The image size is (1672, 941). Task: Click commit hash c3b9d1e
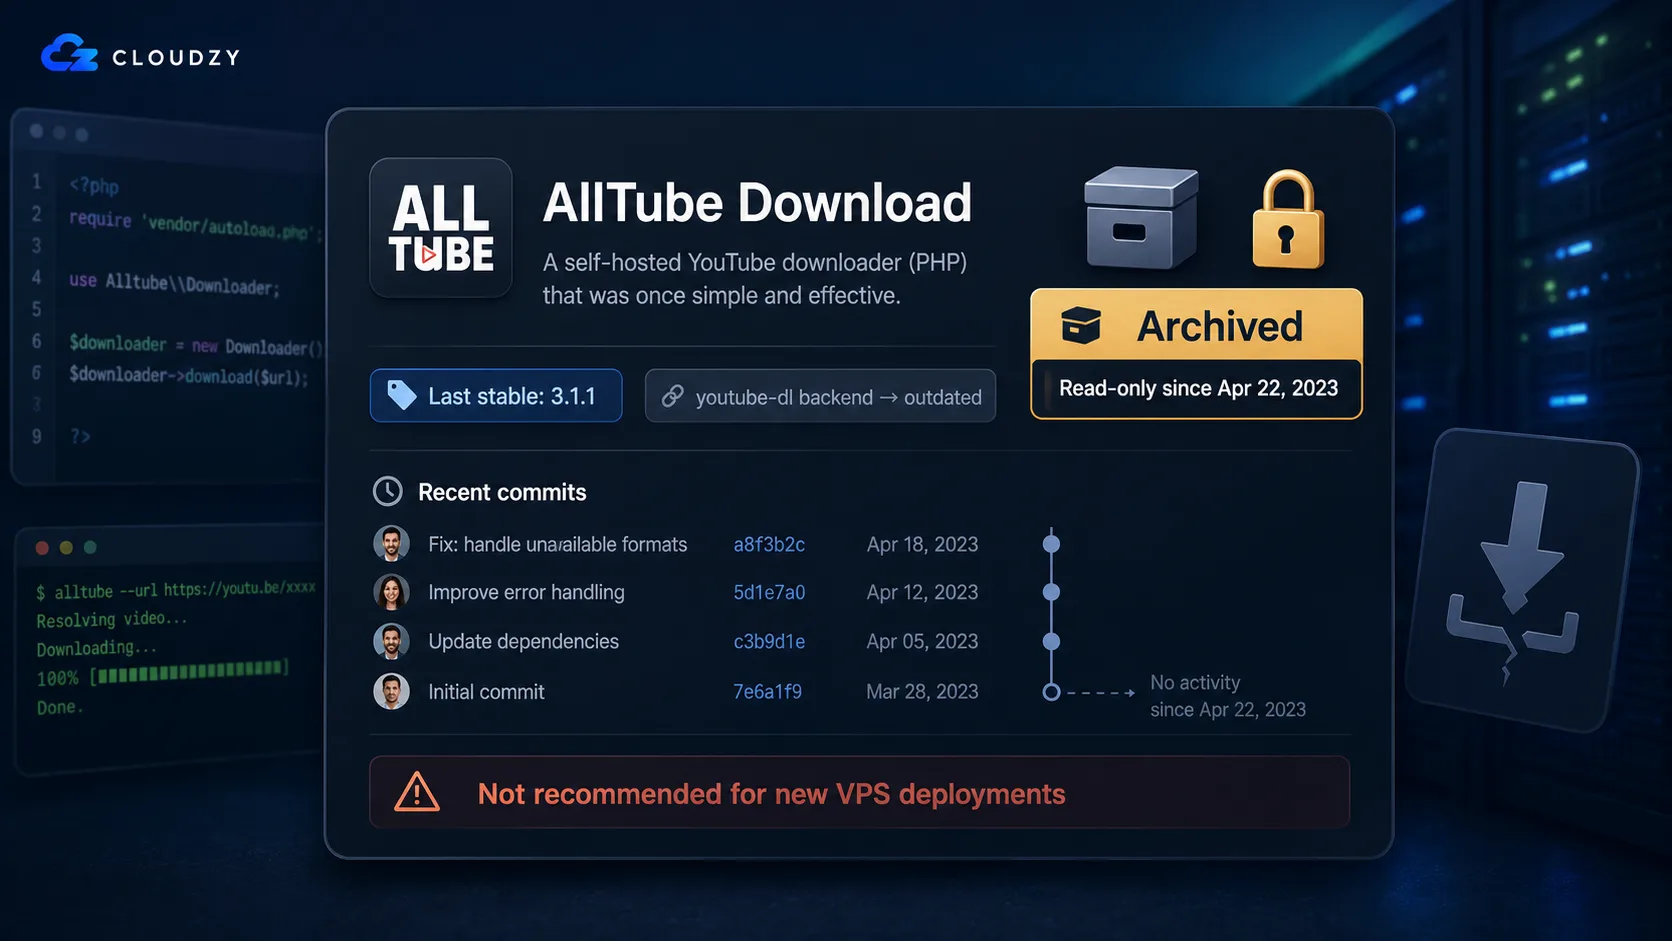[x=769, y=641]
